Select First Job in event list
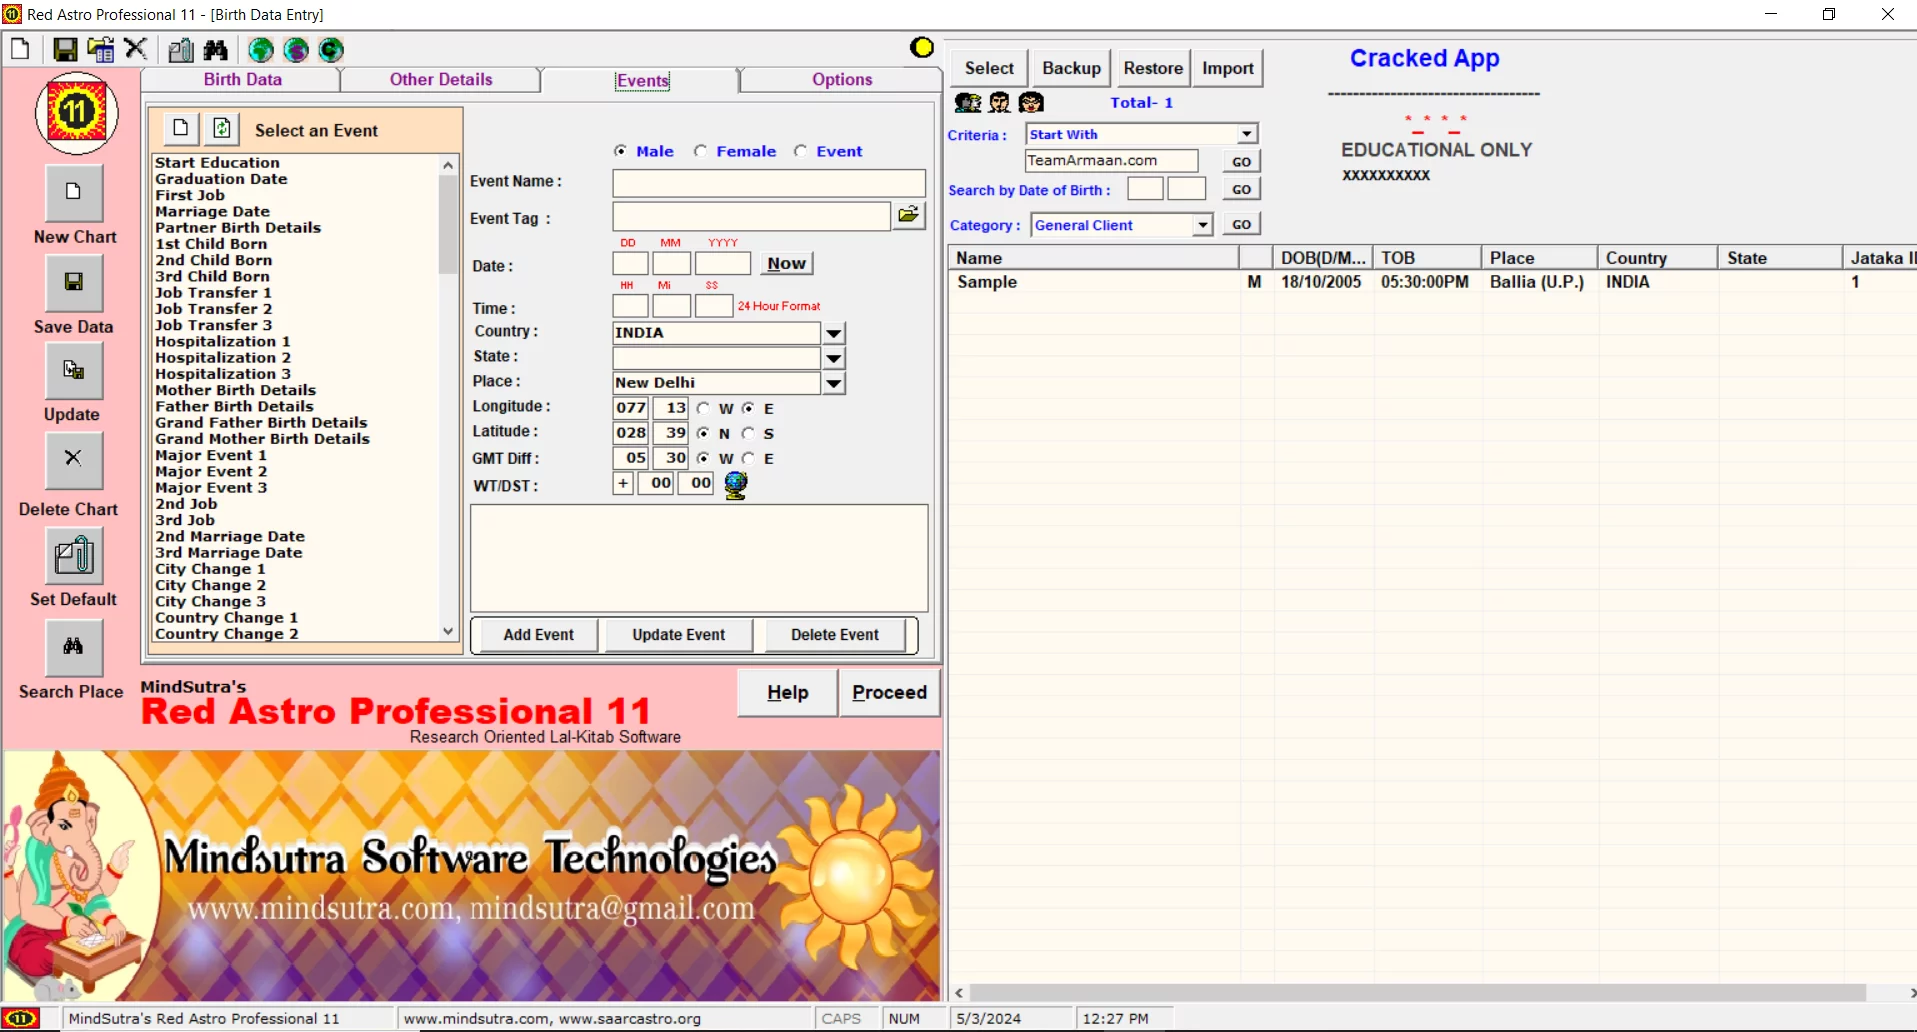 [x=190, y=195]
